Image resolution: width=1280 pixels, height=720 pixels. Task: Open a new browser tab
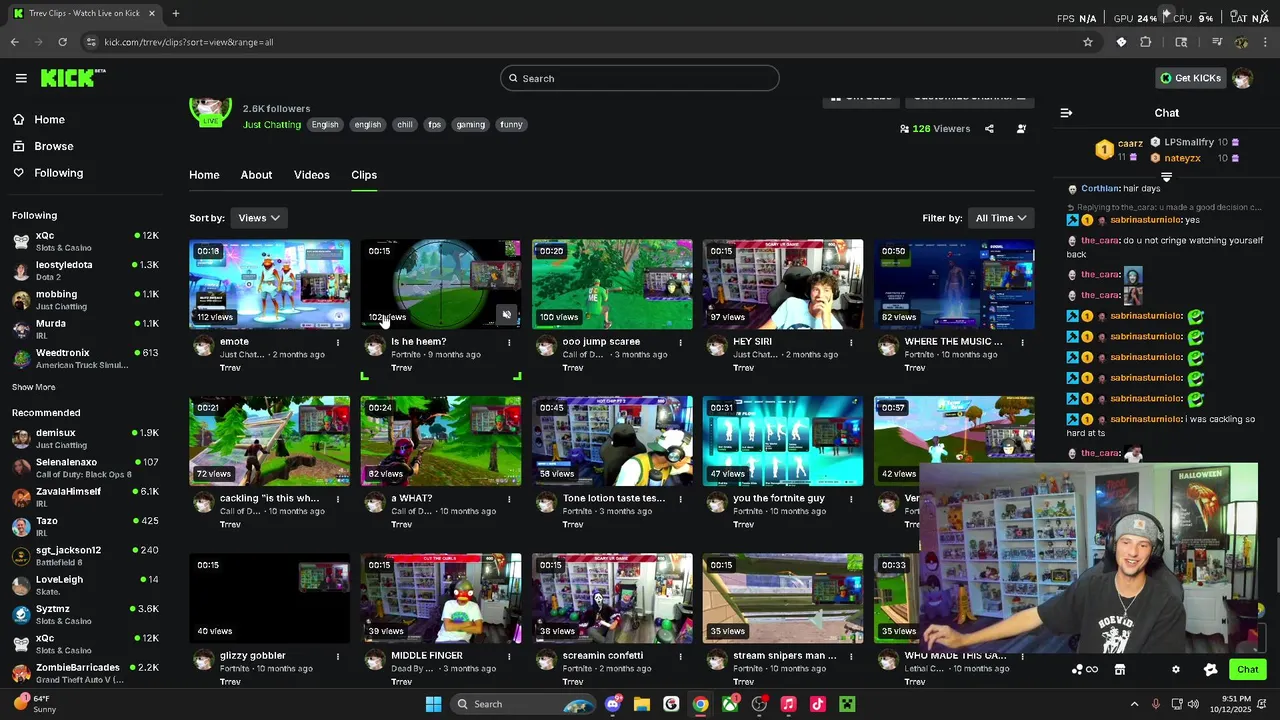(x=176, y=13)
